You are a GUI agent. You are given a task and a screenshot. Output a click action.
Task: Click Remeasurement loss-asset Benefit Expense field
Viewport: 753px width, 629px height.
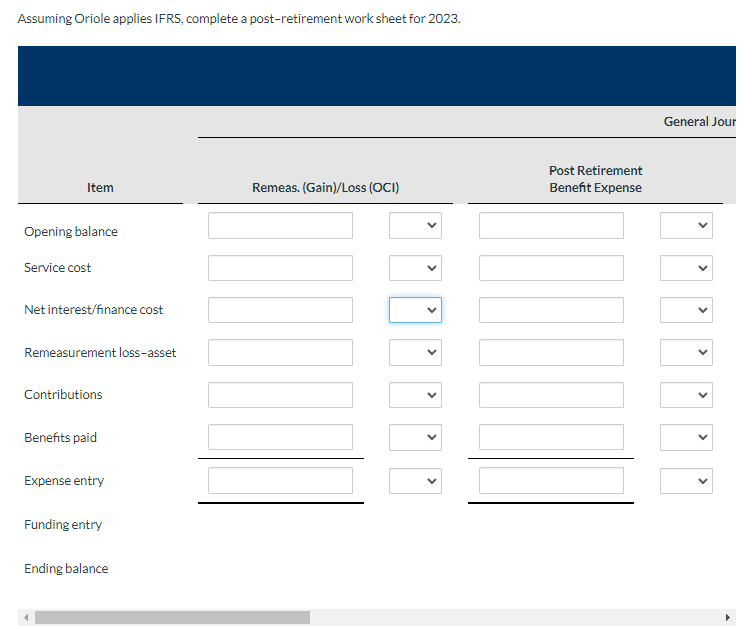coord(551,352)
